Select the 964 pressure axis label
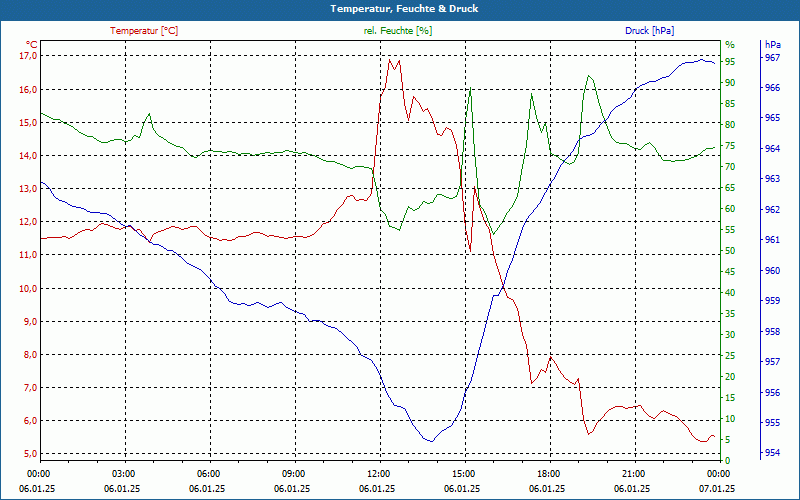This screenshot has height=500, width=800. tap(772, 148)
